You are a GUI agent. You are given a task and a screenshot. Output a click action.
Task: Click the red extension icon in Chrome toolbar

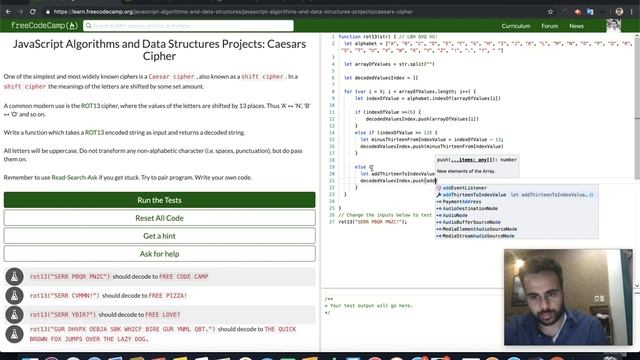tap(577, 12)
